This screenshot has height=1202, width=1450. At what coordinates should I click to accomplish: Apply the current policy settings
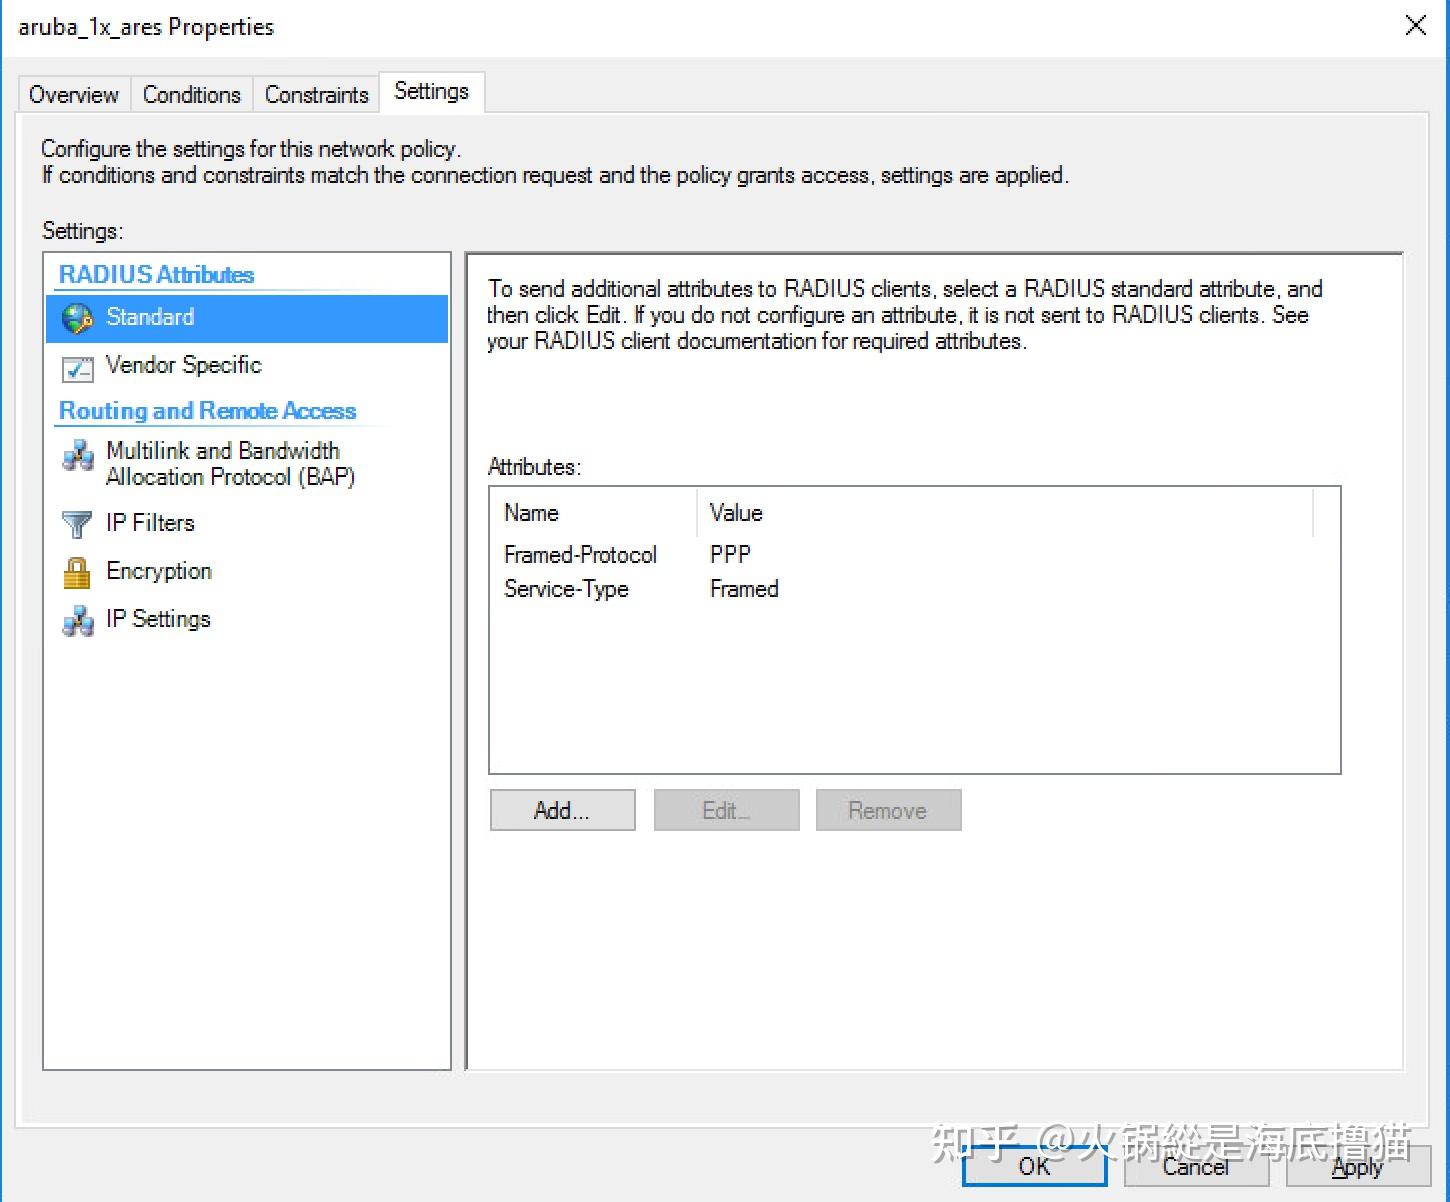click(x=1357, y=1166)
